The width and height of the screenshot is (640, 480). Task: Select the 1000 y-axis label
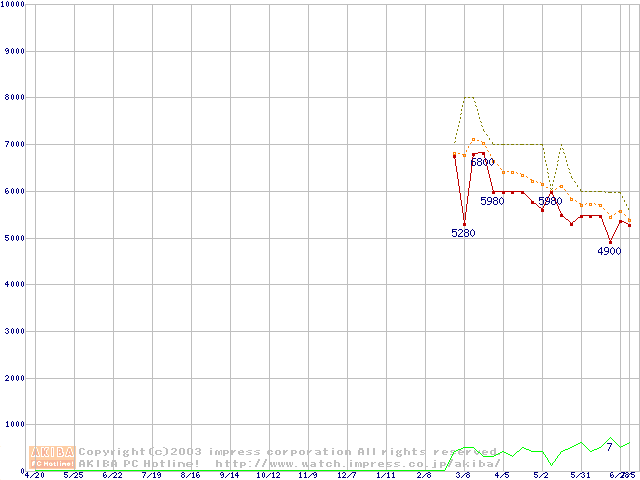pos(15,425)
